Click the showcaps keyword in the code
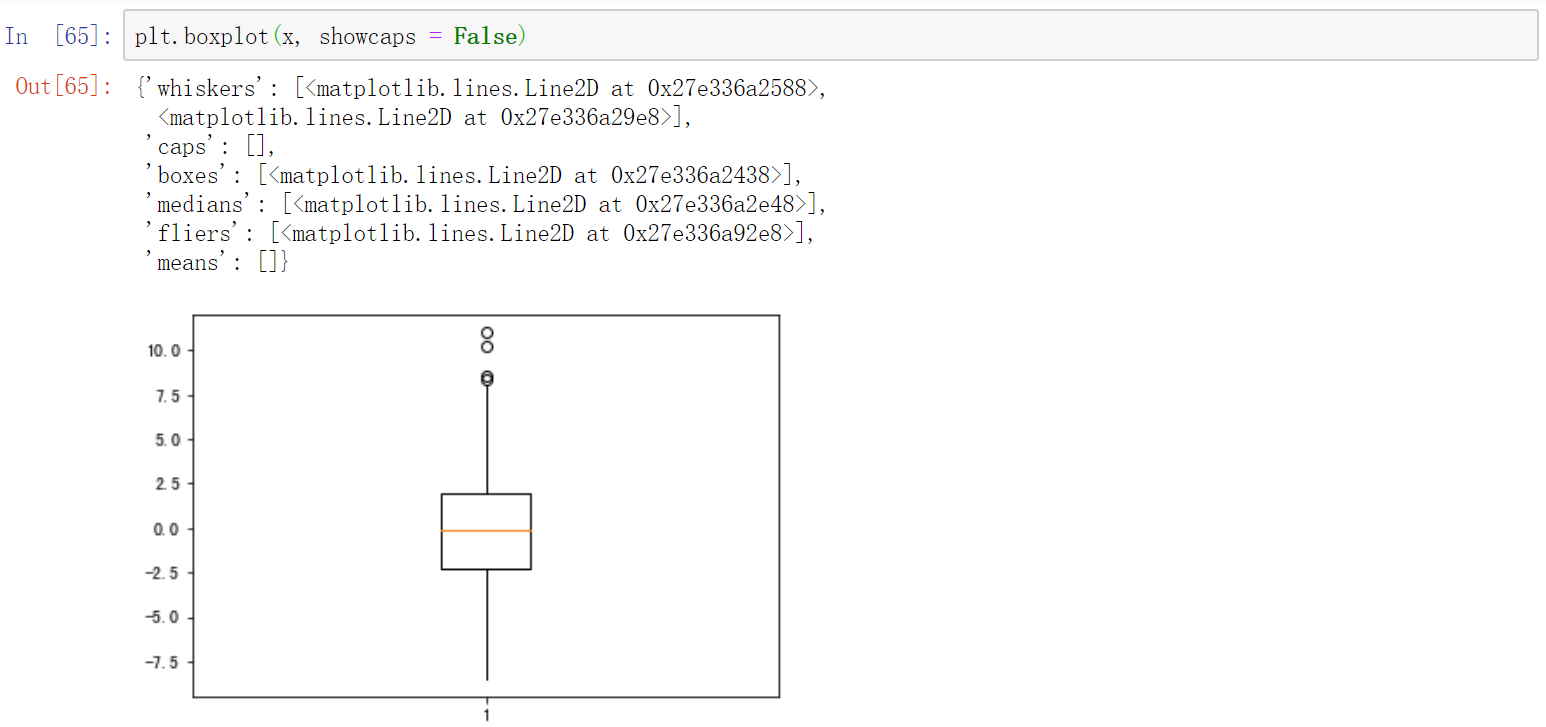Image resolution: width=1546 pixels, height=727 pixels. pyautogui.click(x=368, y=36)
